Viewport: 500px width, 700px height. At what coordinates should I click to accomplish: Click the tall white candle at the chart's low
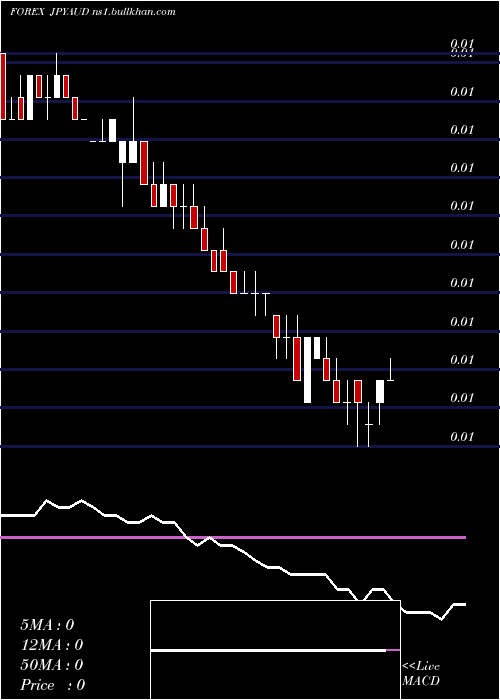(308, 370)
